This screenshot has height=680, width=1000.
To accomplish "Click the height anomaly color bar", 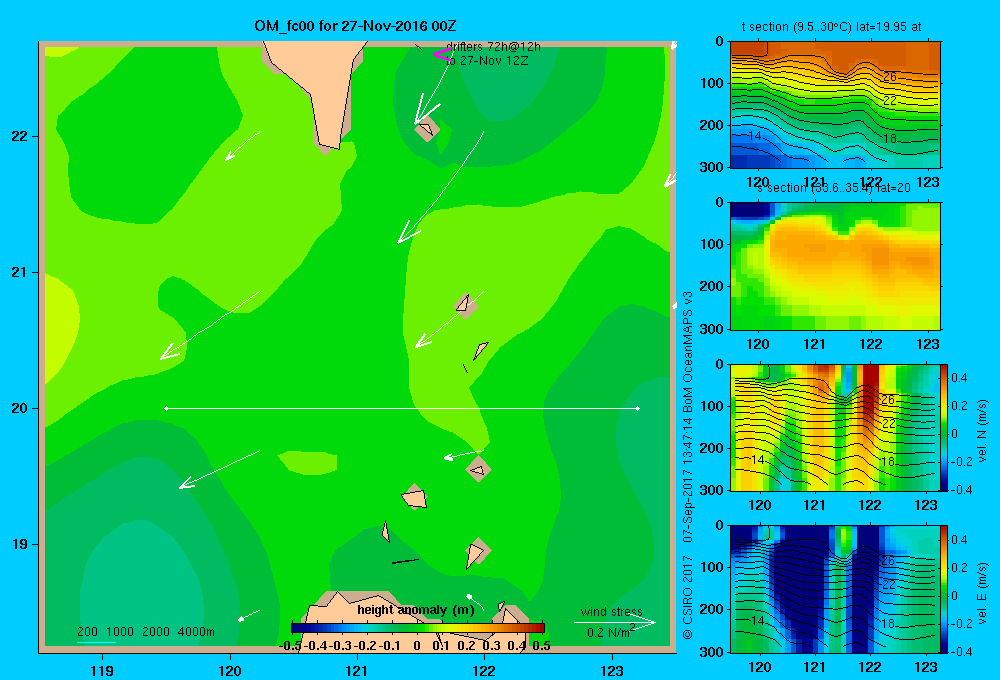I will pyautogui.click(x=418, y=628).
